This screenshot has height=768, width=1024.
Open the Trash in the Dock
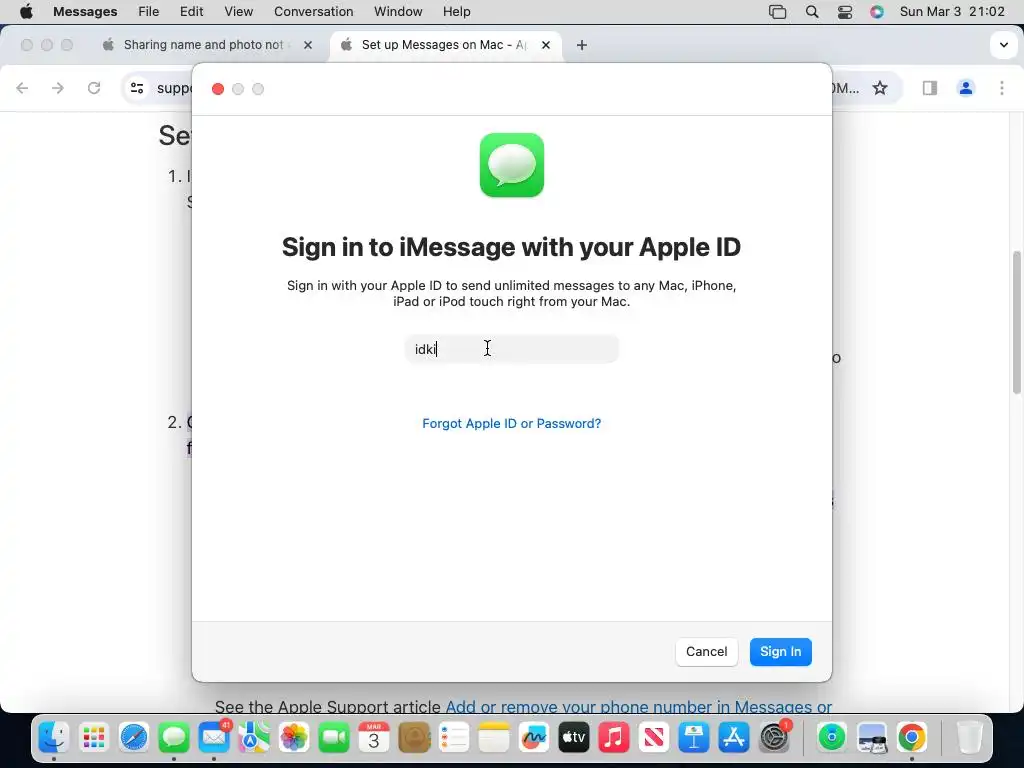969,737
